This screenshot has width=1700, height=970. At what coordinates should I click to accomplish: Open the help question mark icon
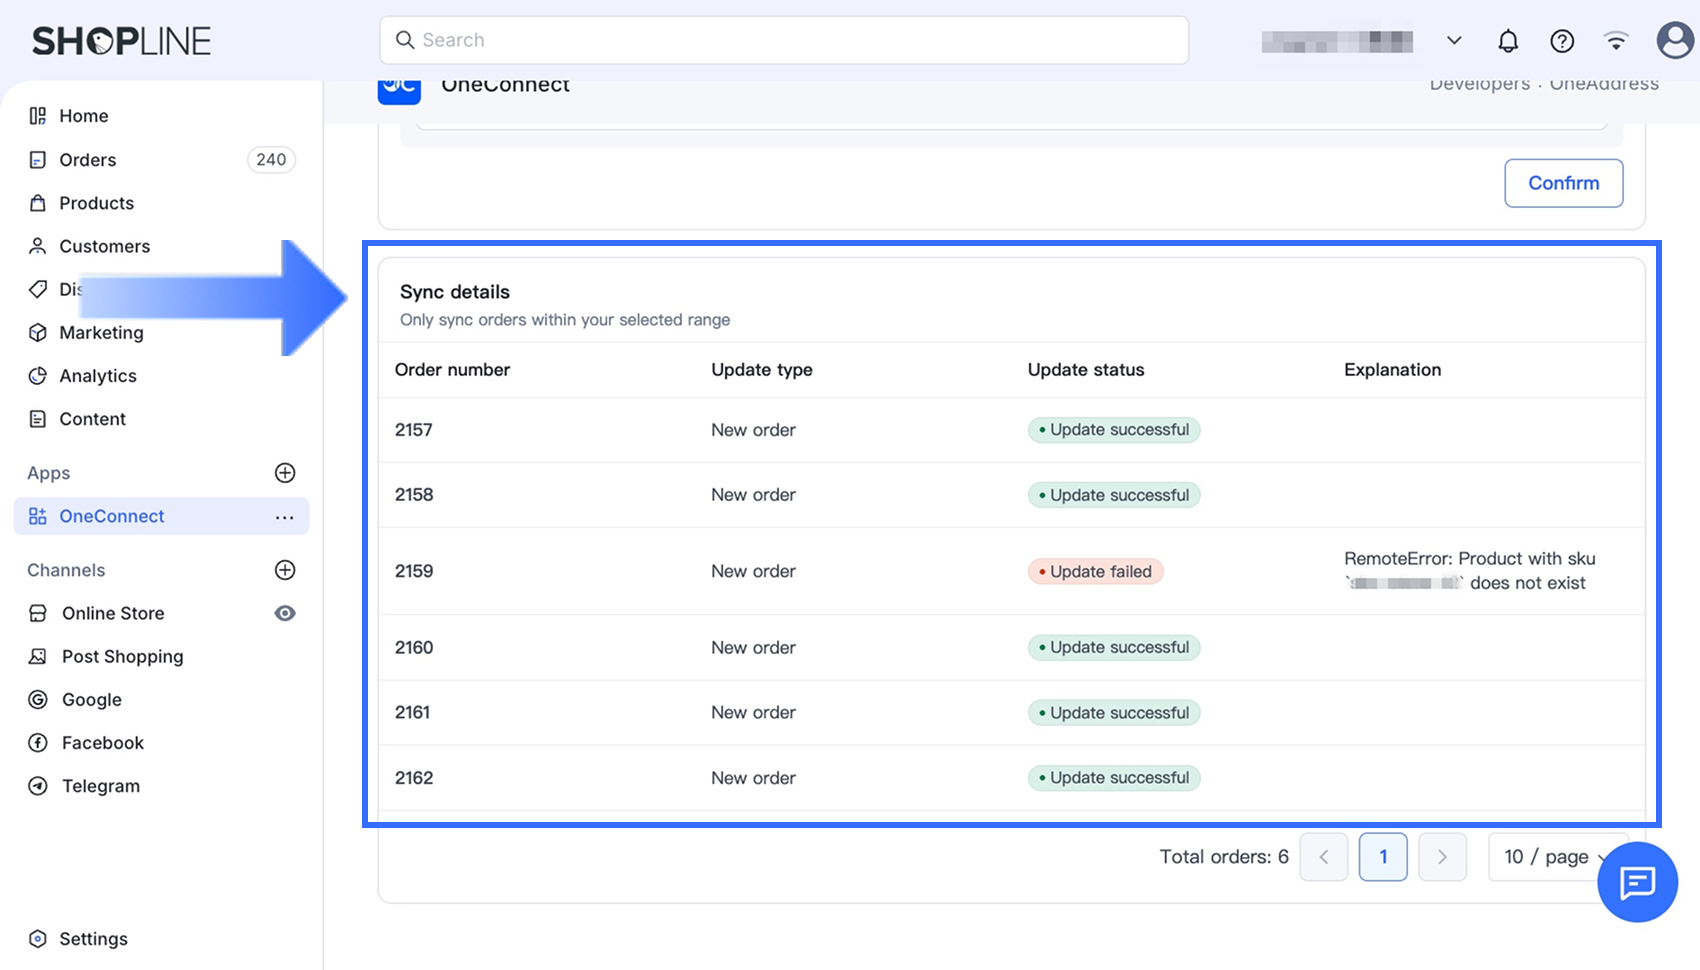click(x=1562, y=41)
